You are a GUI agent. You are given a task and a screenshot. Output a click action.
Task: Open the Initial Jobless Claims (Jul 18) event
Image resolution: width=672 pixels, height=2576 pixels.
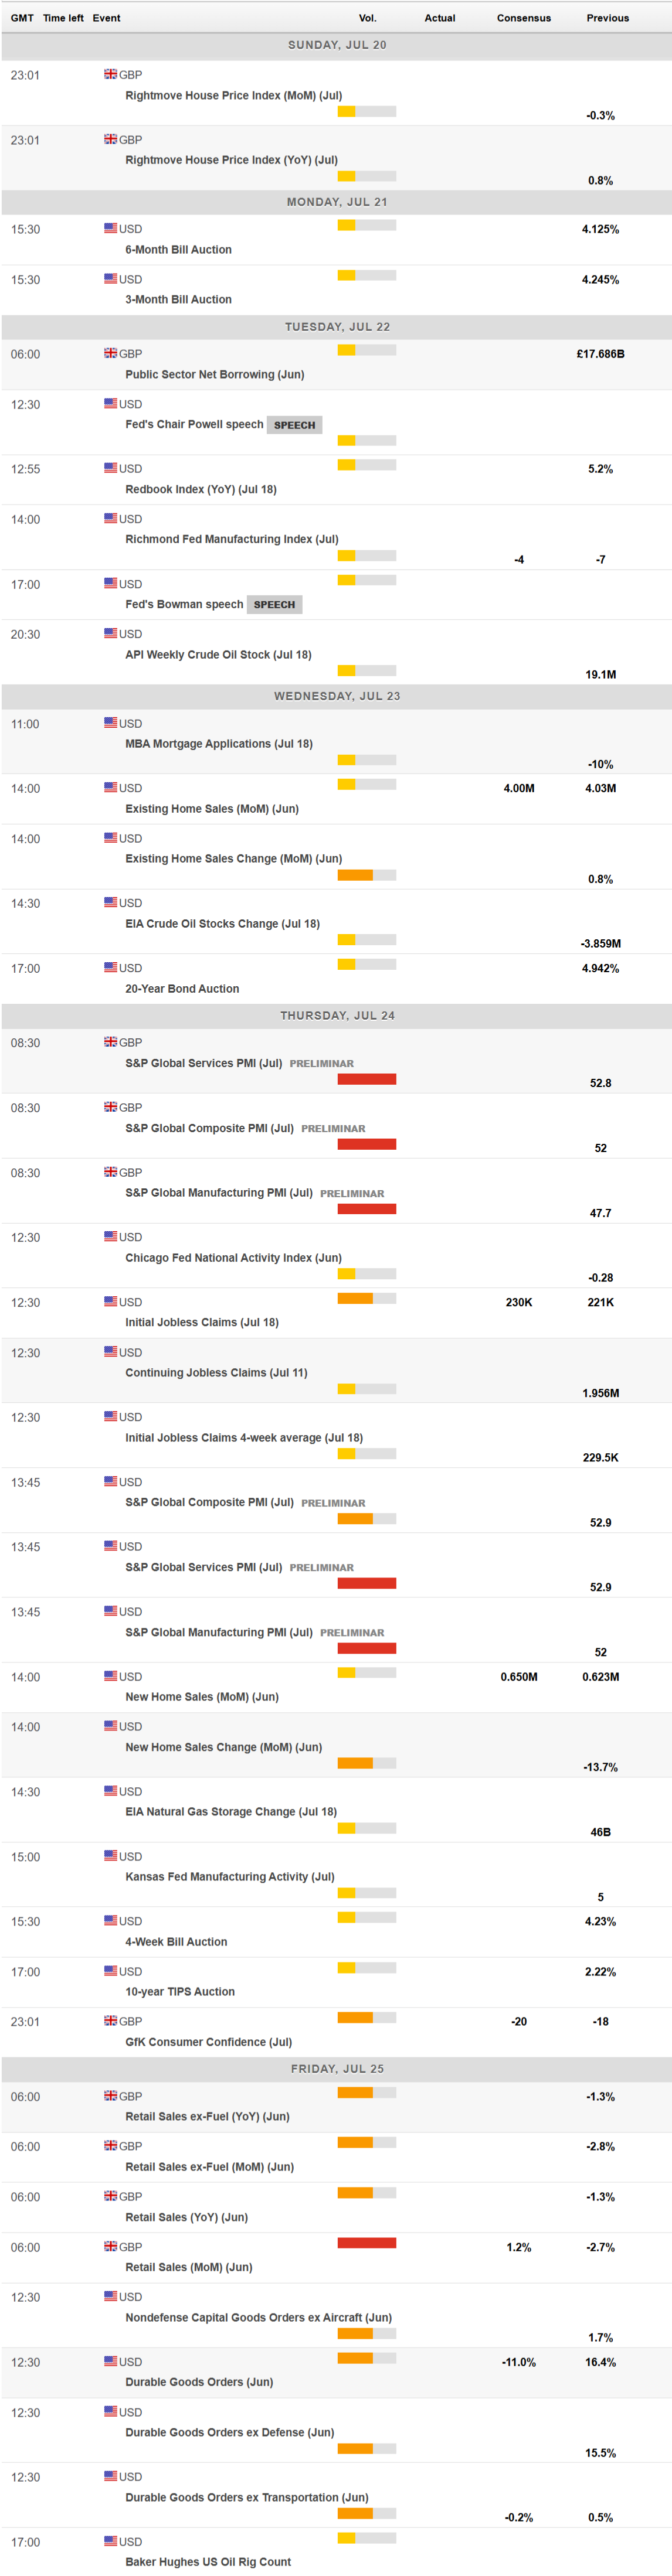point(201,1322)
